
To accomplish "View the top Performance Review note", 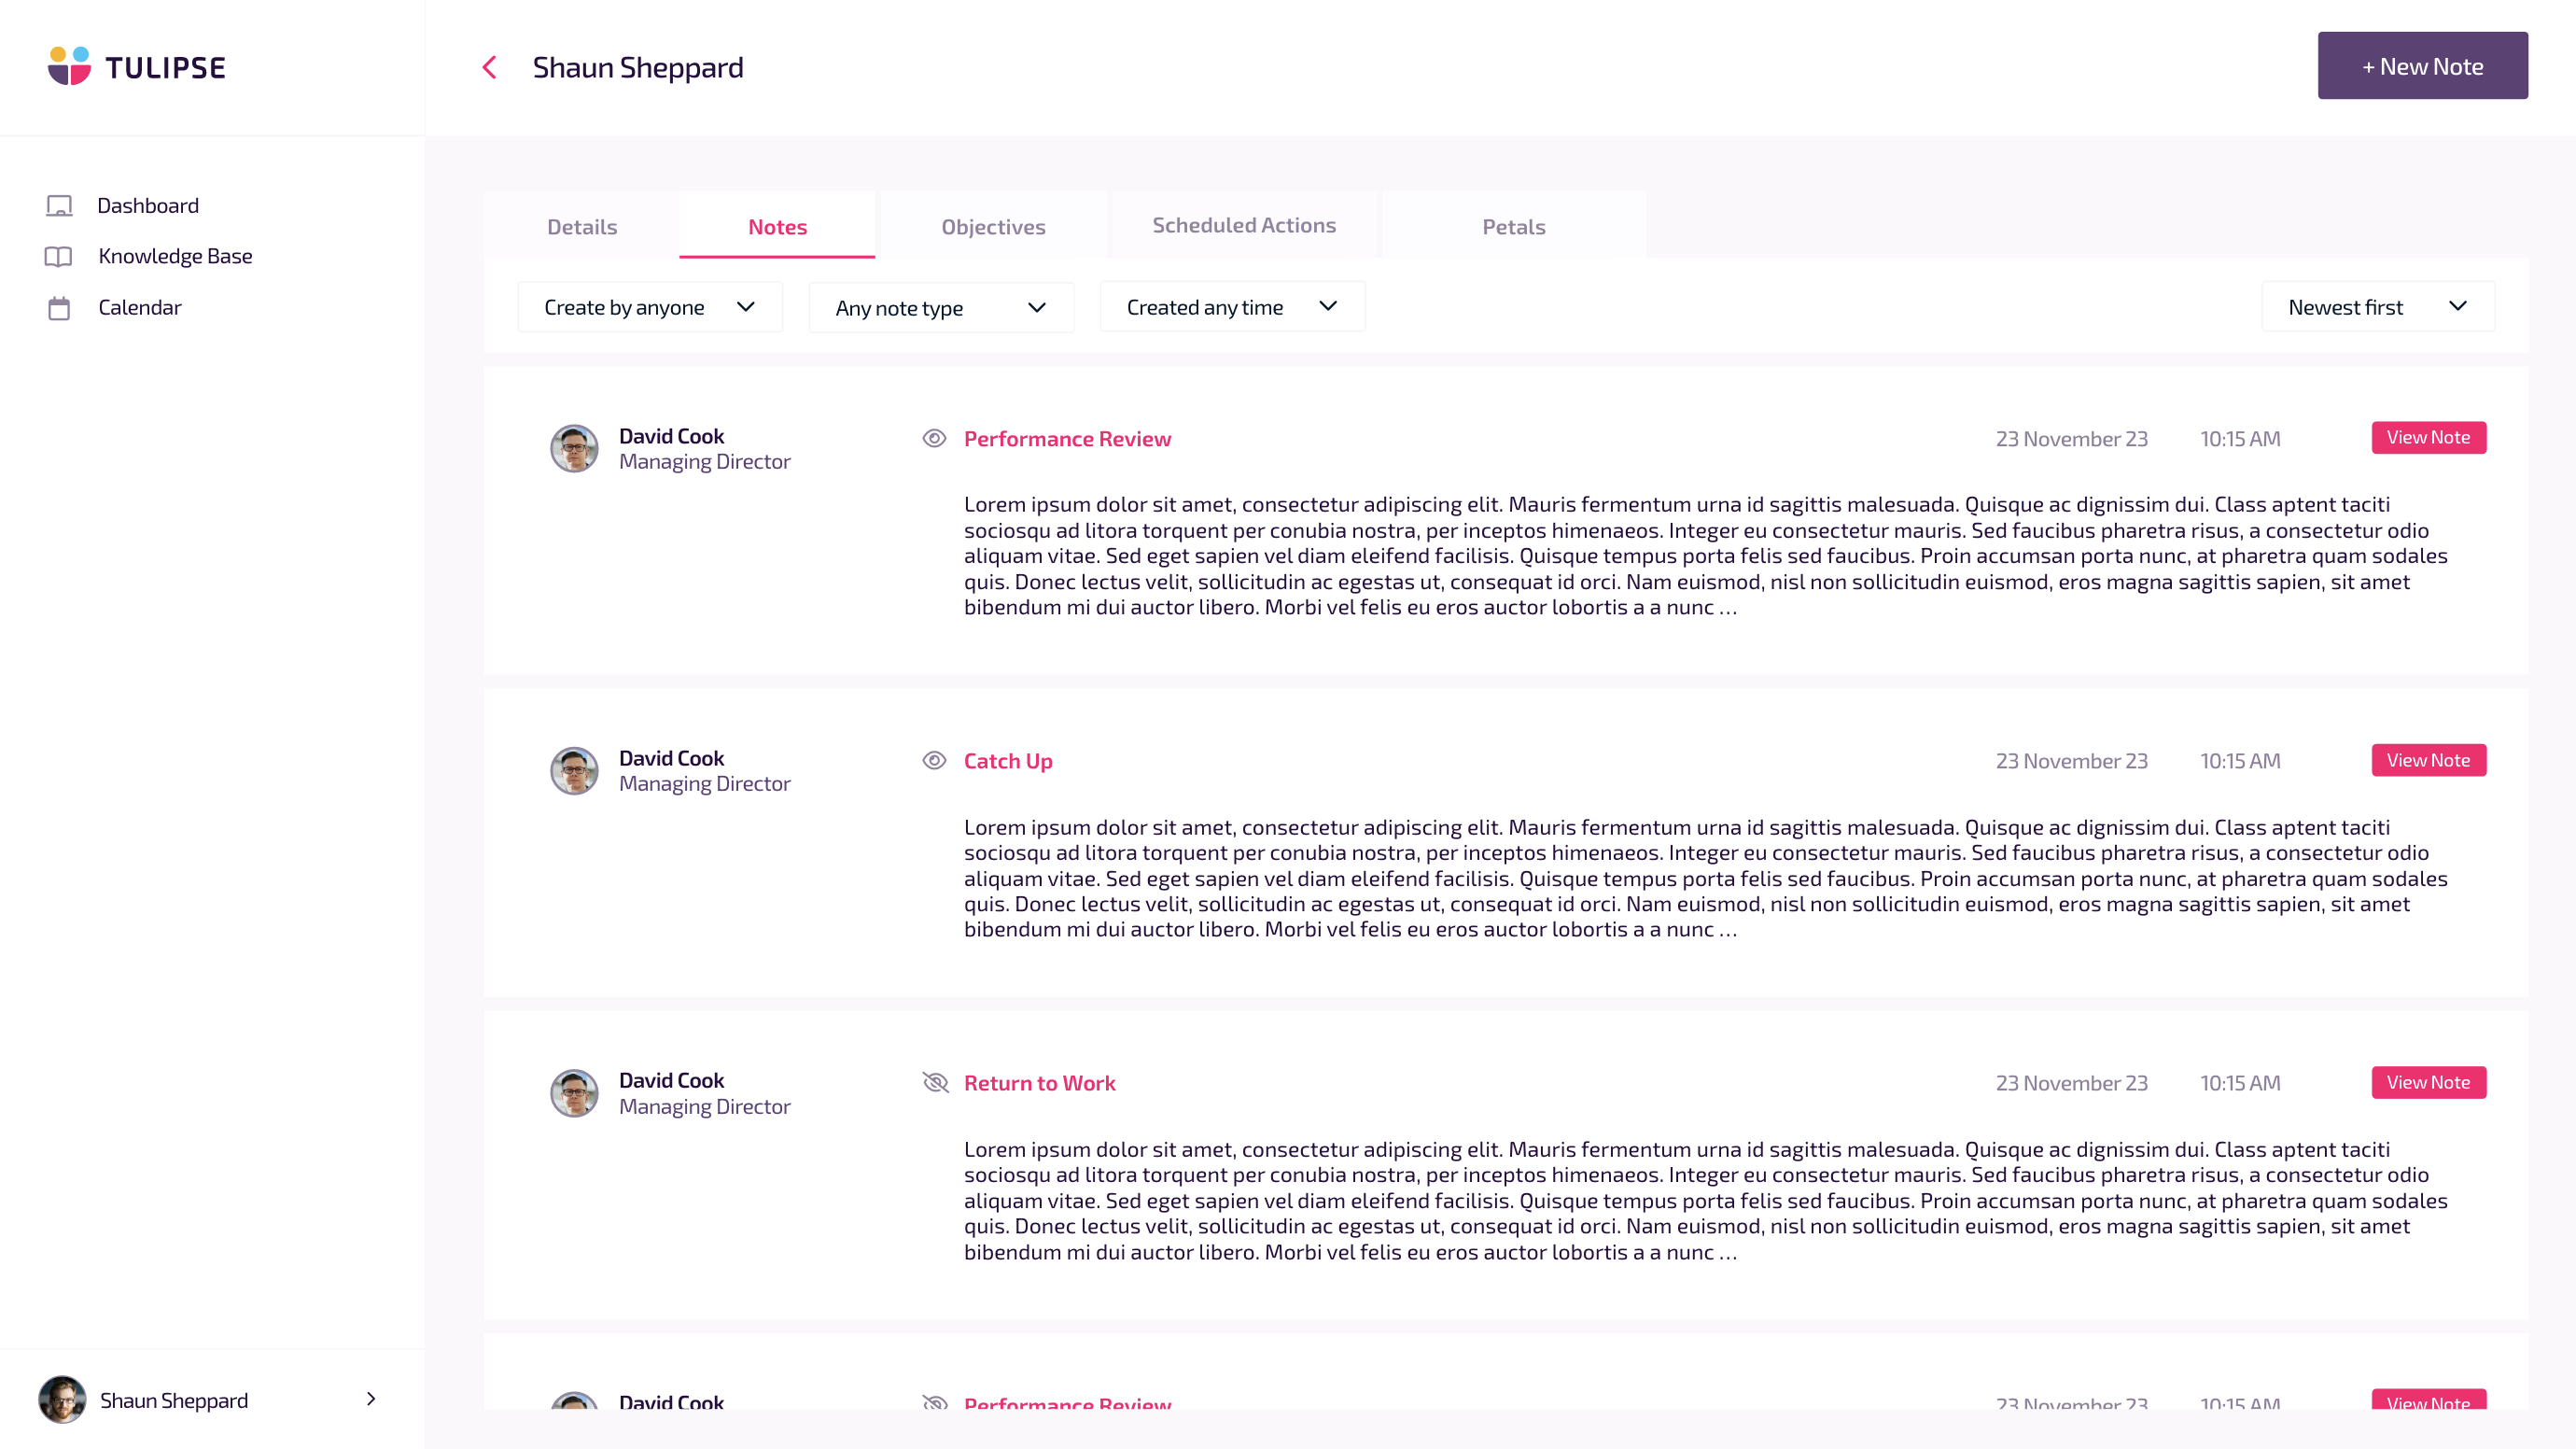I will click(2428, 437).
